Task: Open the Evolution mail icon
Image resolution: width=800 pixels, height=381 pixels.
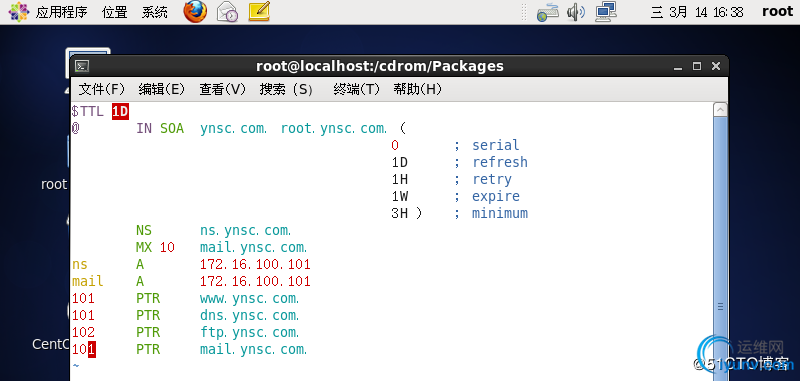Action: (x=228, y=12)
